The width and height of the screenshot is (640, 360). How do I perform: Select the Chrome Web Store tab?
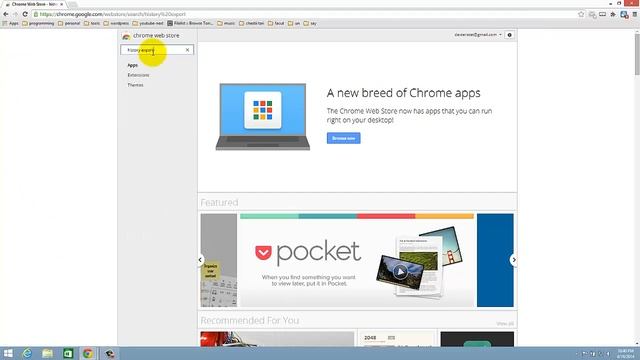33,4
